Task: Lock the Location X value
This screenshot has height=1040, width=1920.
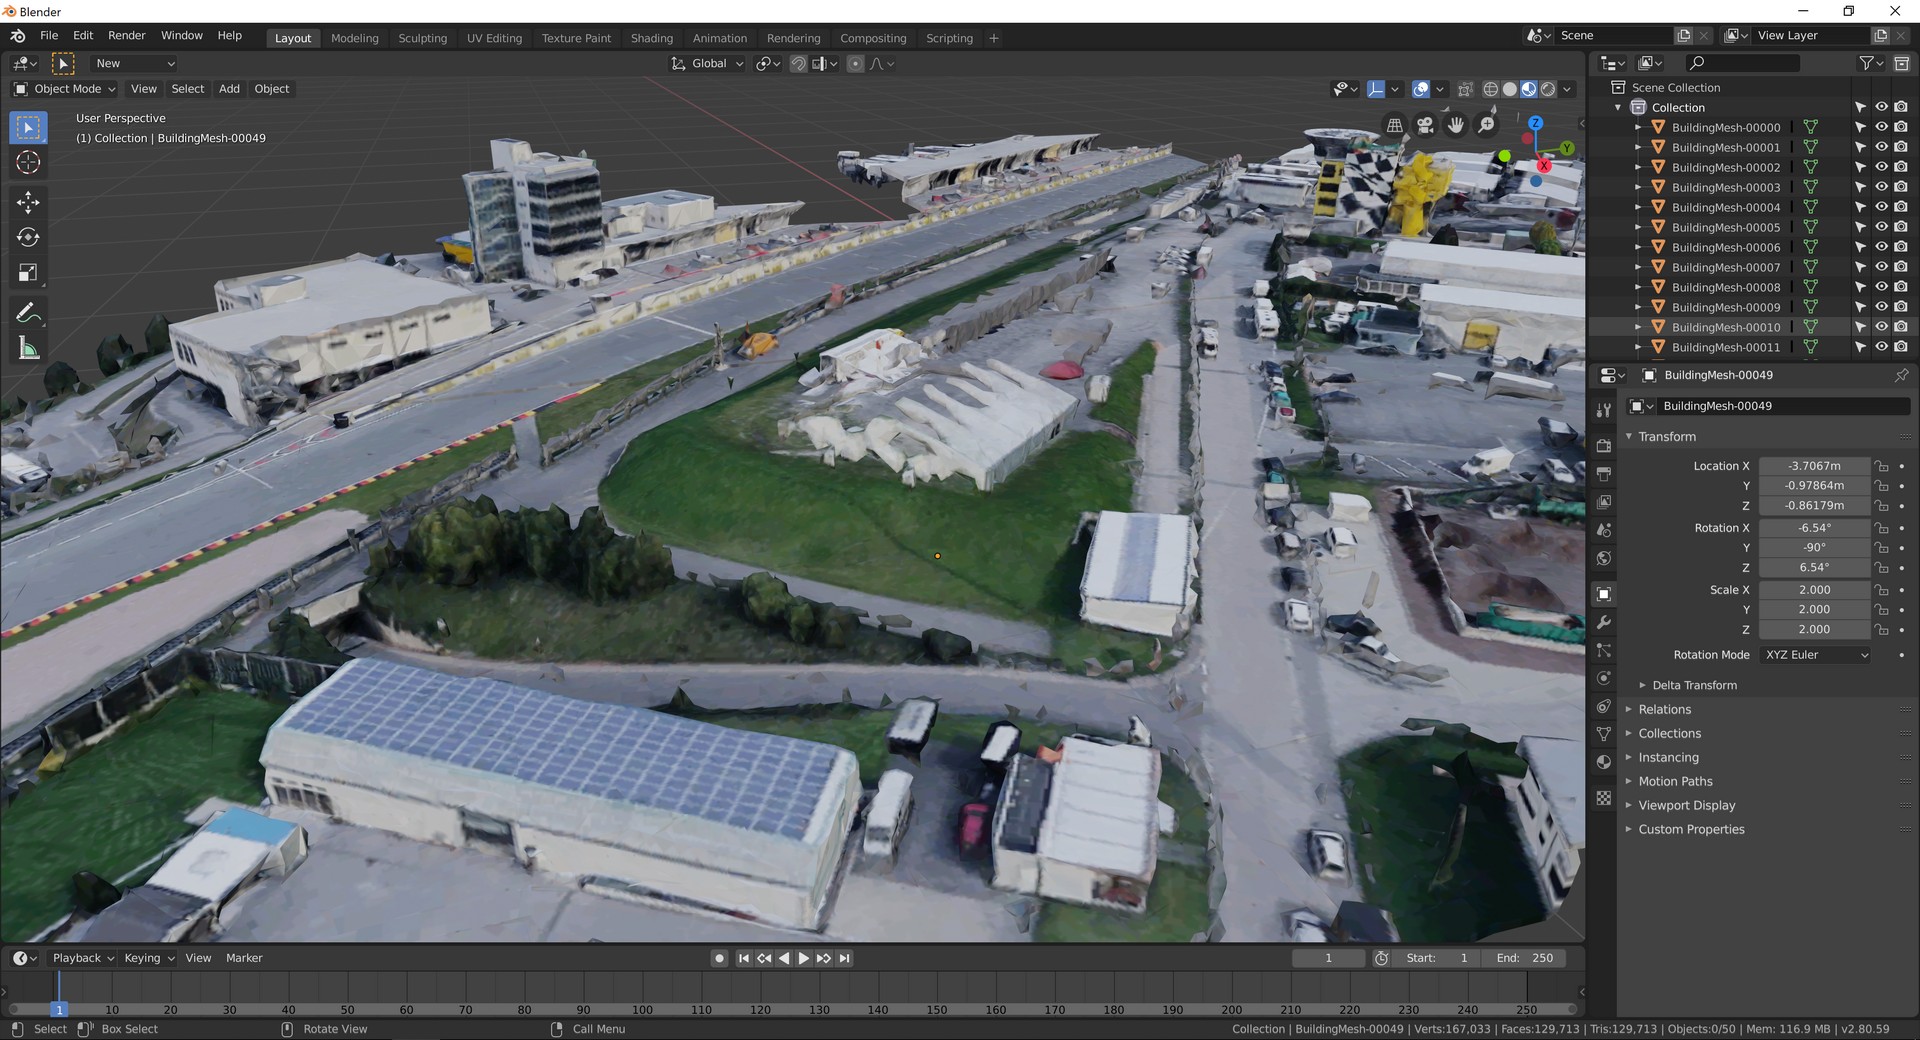Action: point(1882,466)
